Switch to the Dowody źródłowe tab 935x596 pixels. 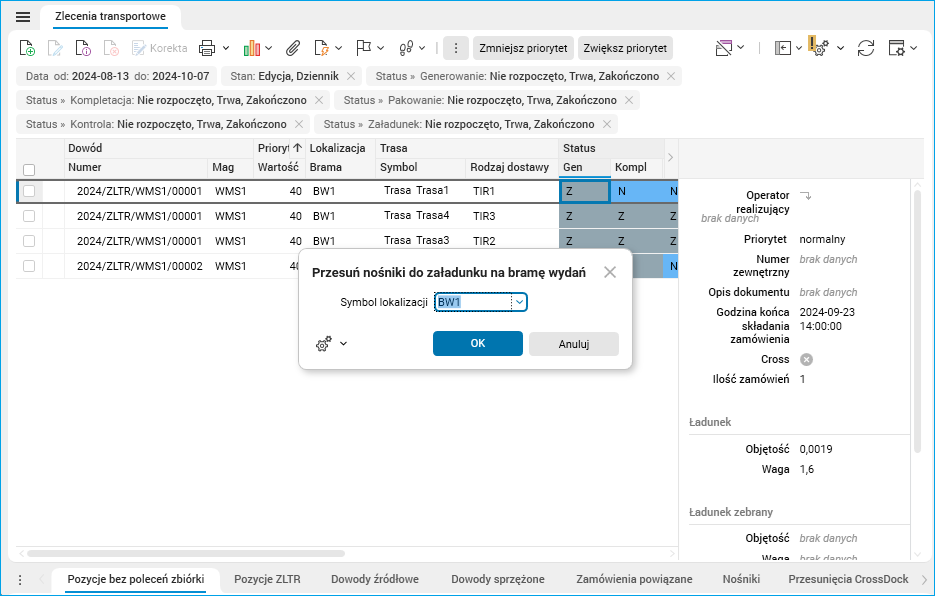pyautogui.click(x=375, y=579)
